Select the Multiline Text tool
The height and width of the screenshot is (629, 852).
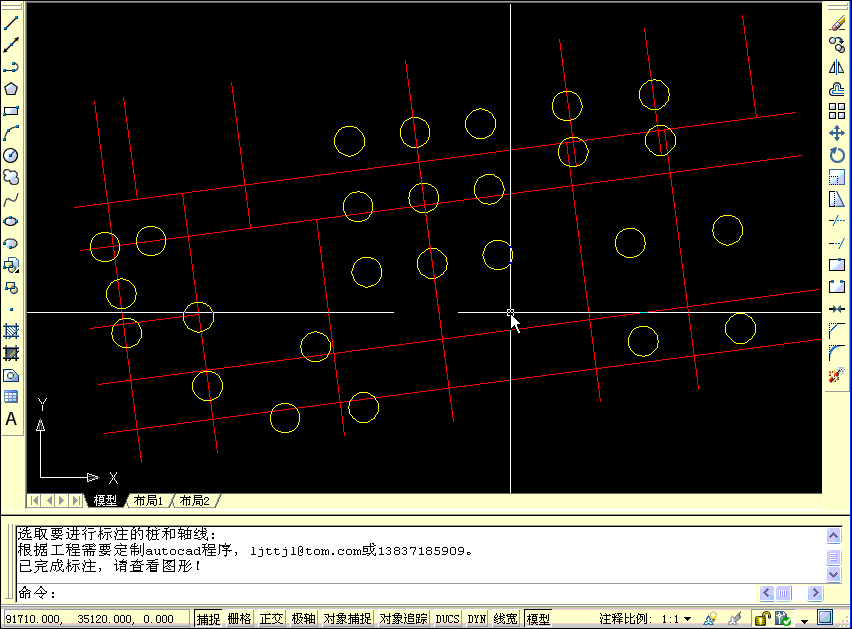point(11,419)
